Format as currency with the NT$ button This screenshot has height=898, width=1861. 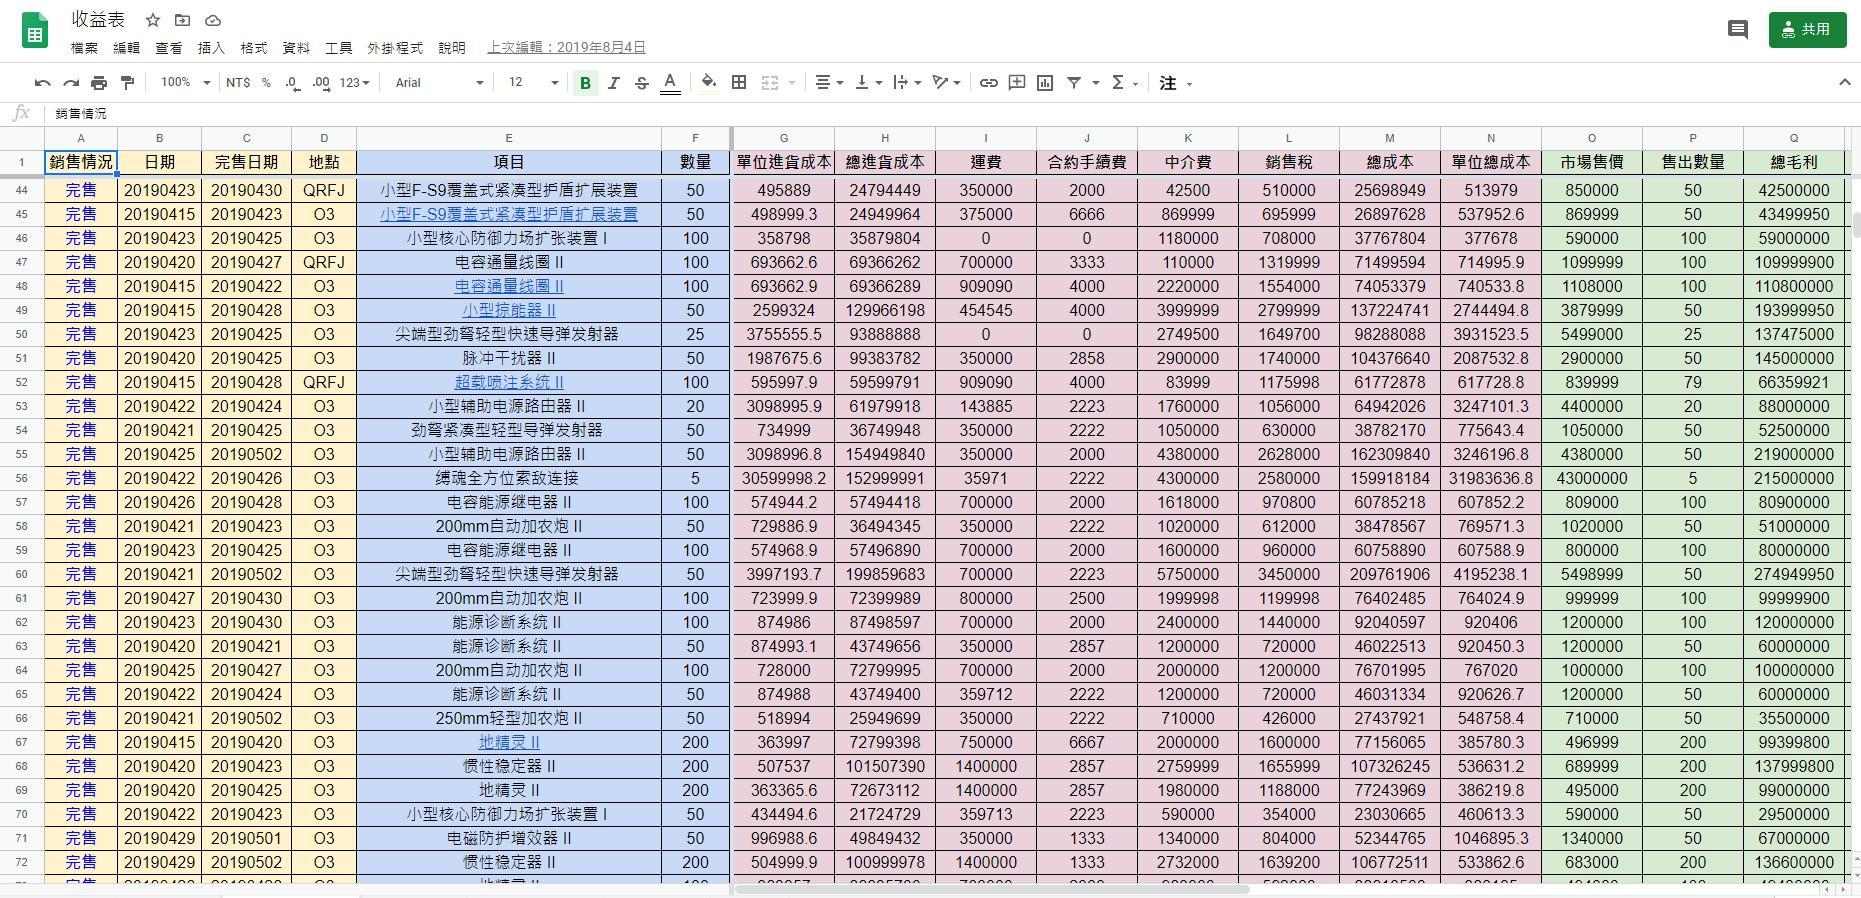pos(238,83)
